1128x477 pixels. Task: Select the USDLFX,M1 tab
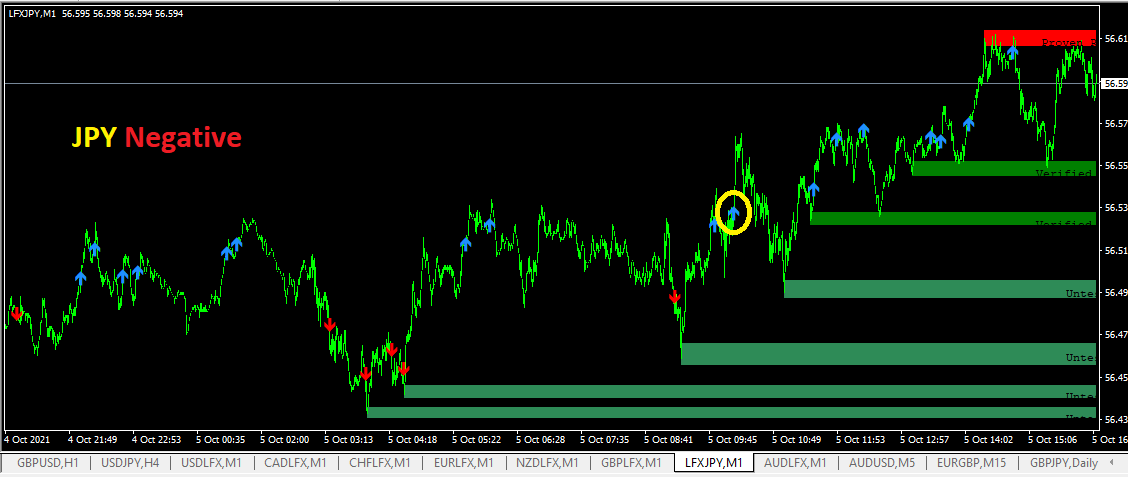pos(213,463)
